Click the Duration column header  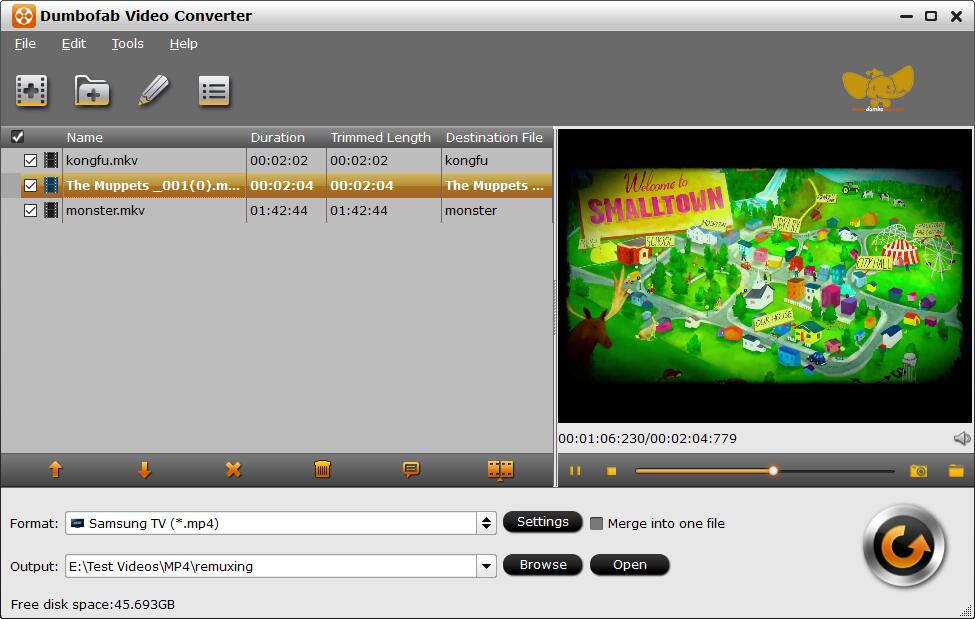pos(277,137)
